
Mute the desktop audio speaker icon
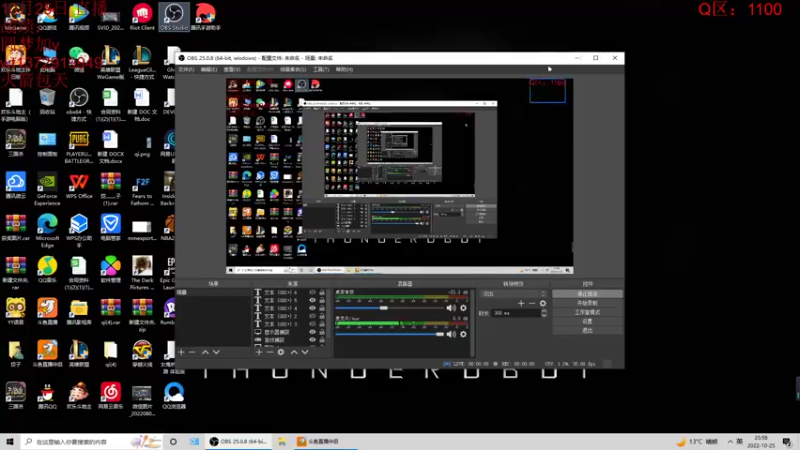pyautogui.click(x=451, y=308)
